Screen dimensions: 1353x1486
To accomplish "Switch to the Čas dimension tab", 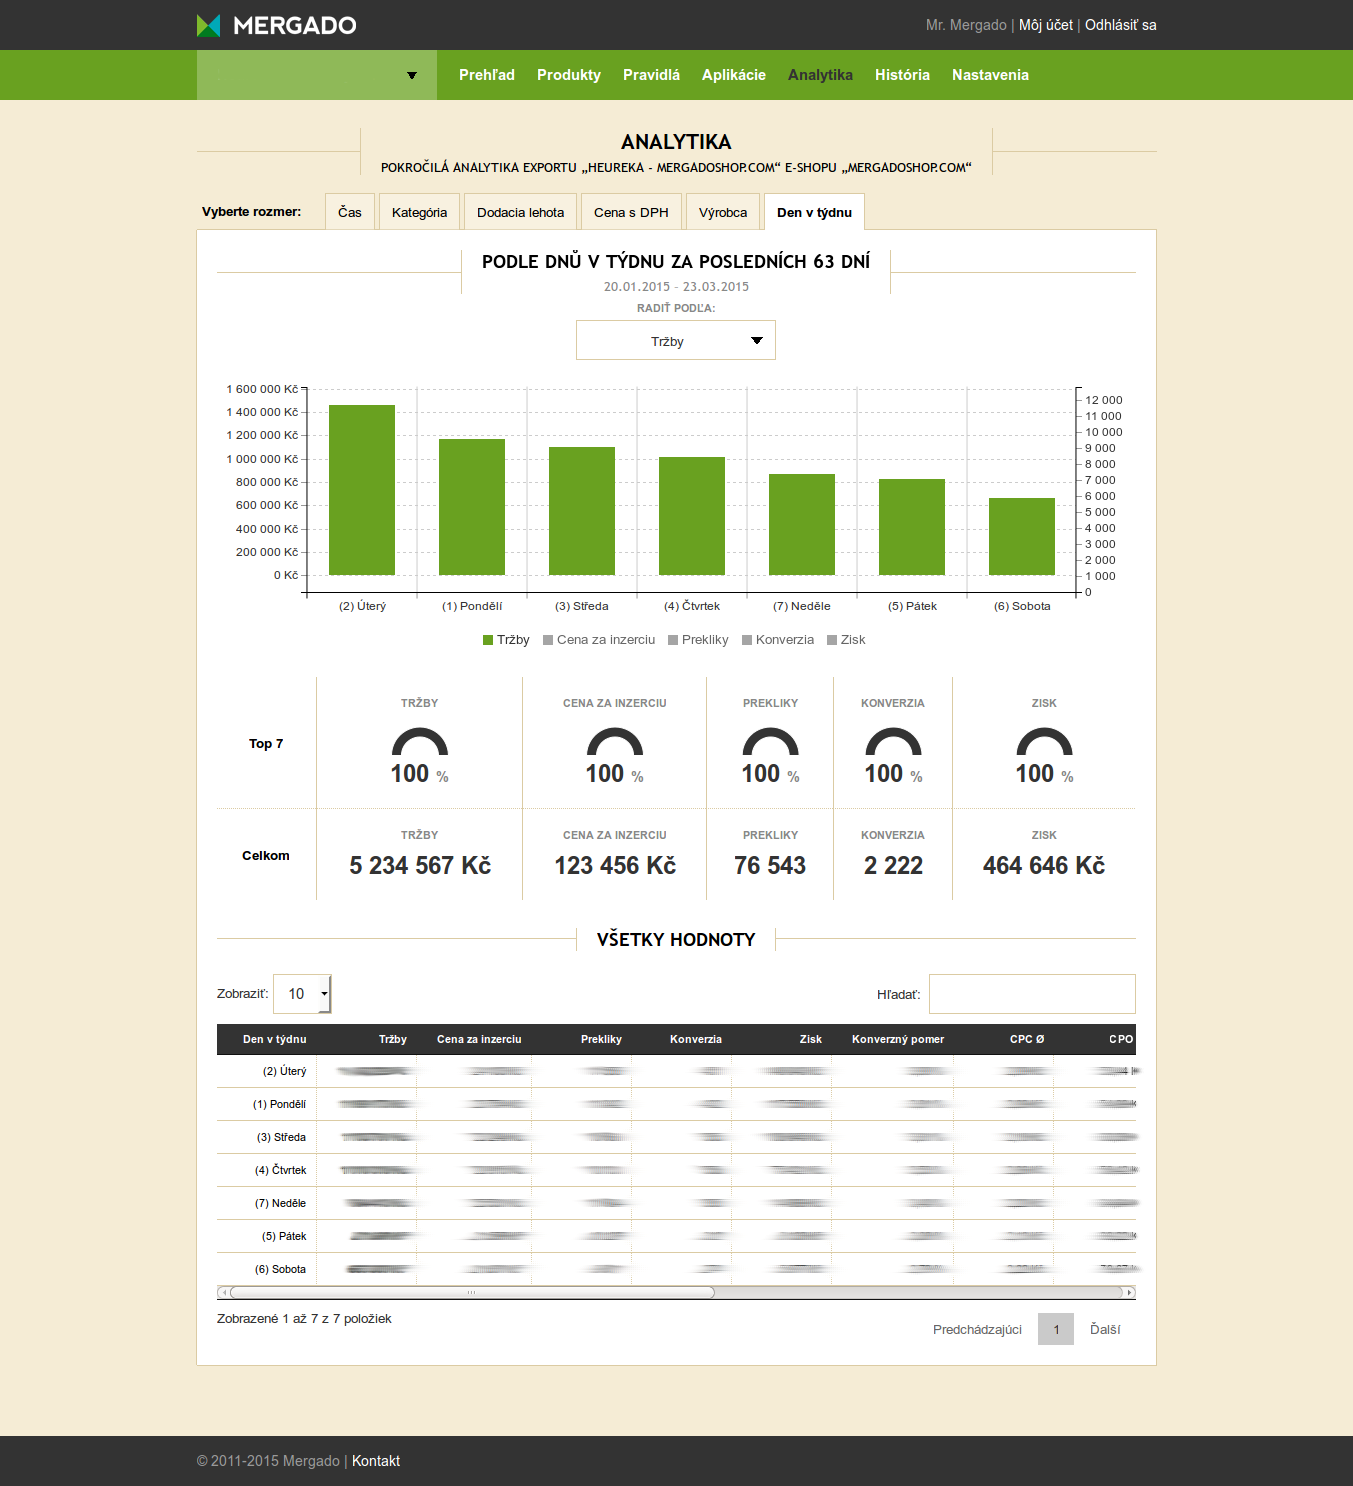I will click(350, 212).
